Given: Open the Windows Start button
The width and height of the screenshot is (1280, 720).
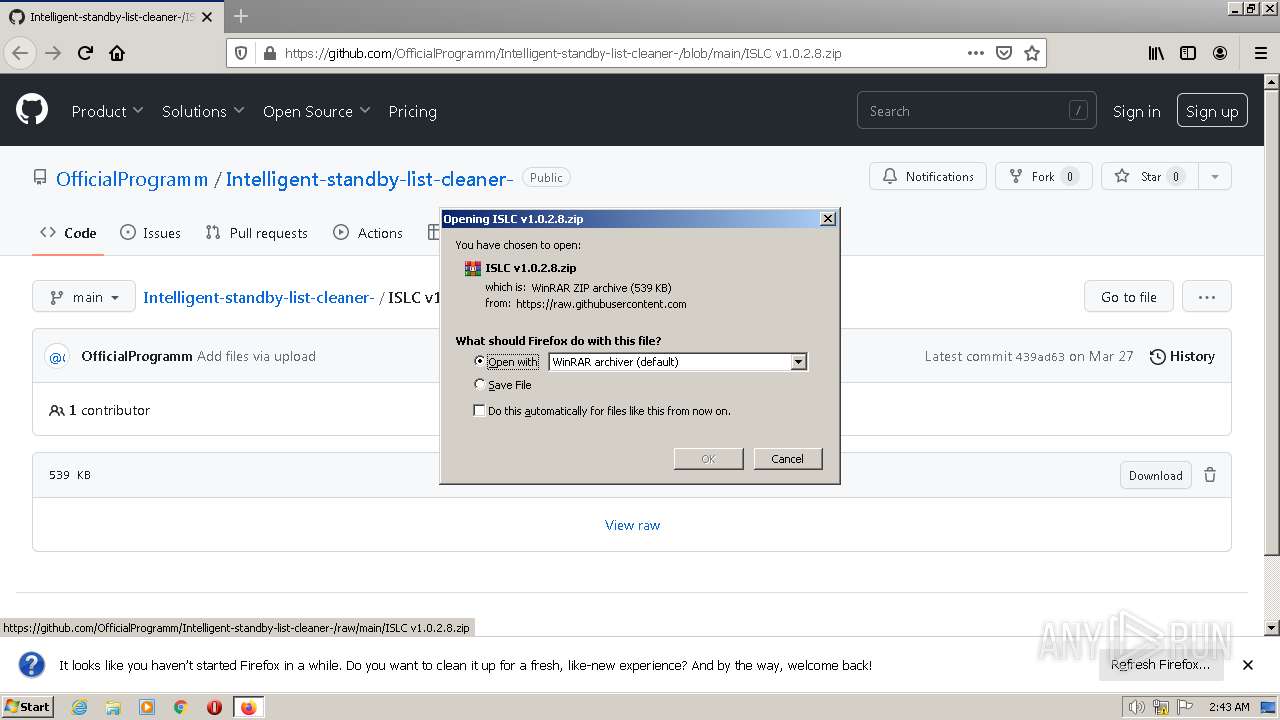Looking at the screenshot, I should 28,707.
